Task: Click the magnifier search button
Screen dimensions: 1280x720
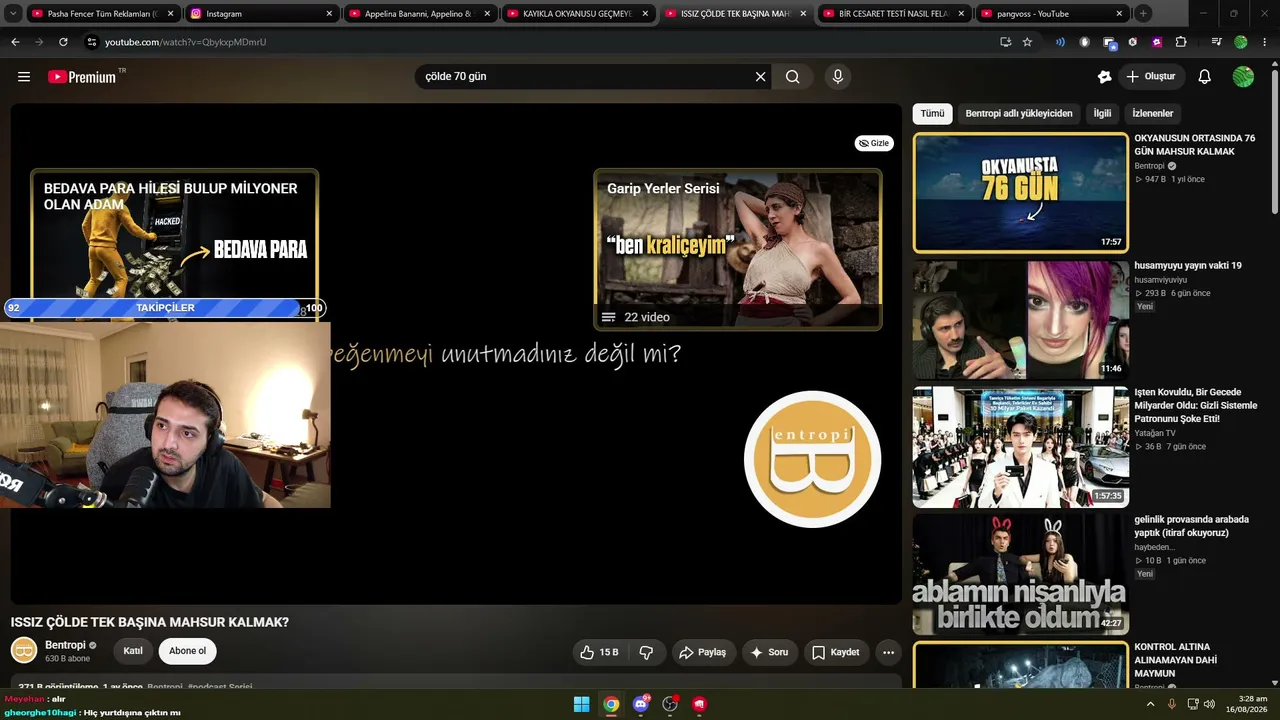Action: coord(792,77)
